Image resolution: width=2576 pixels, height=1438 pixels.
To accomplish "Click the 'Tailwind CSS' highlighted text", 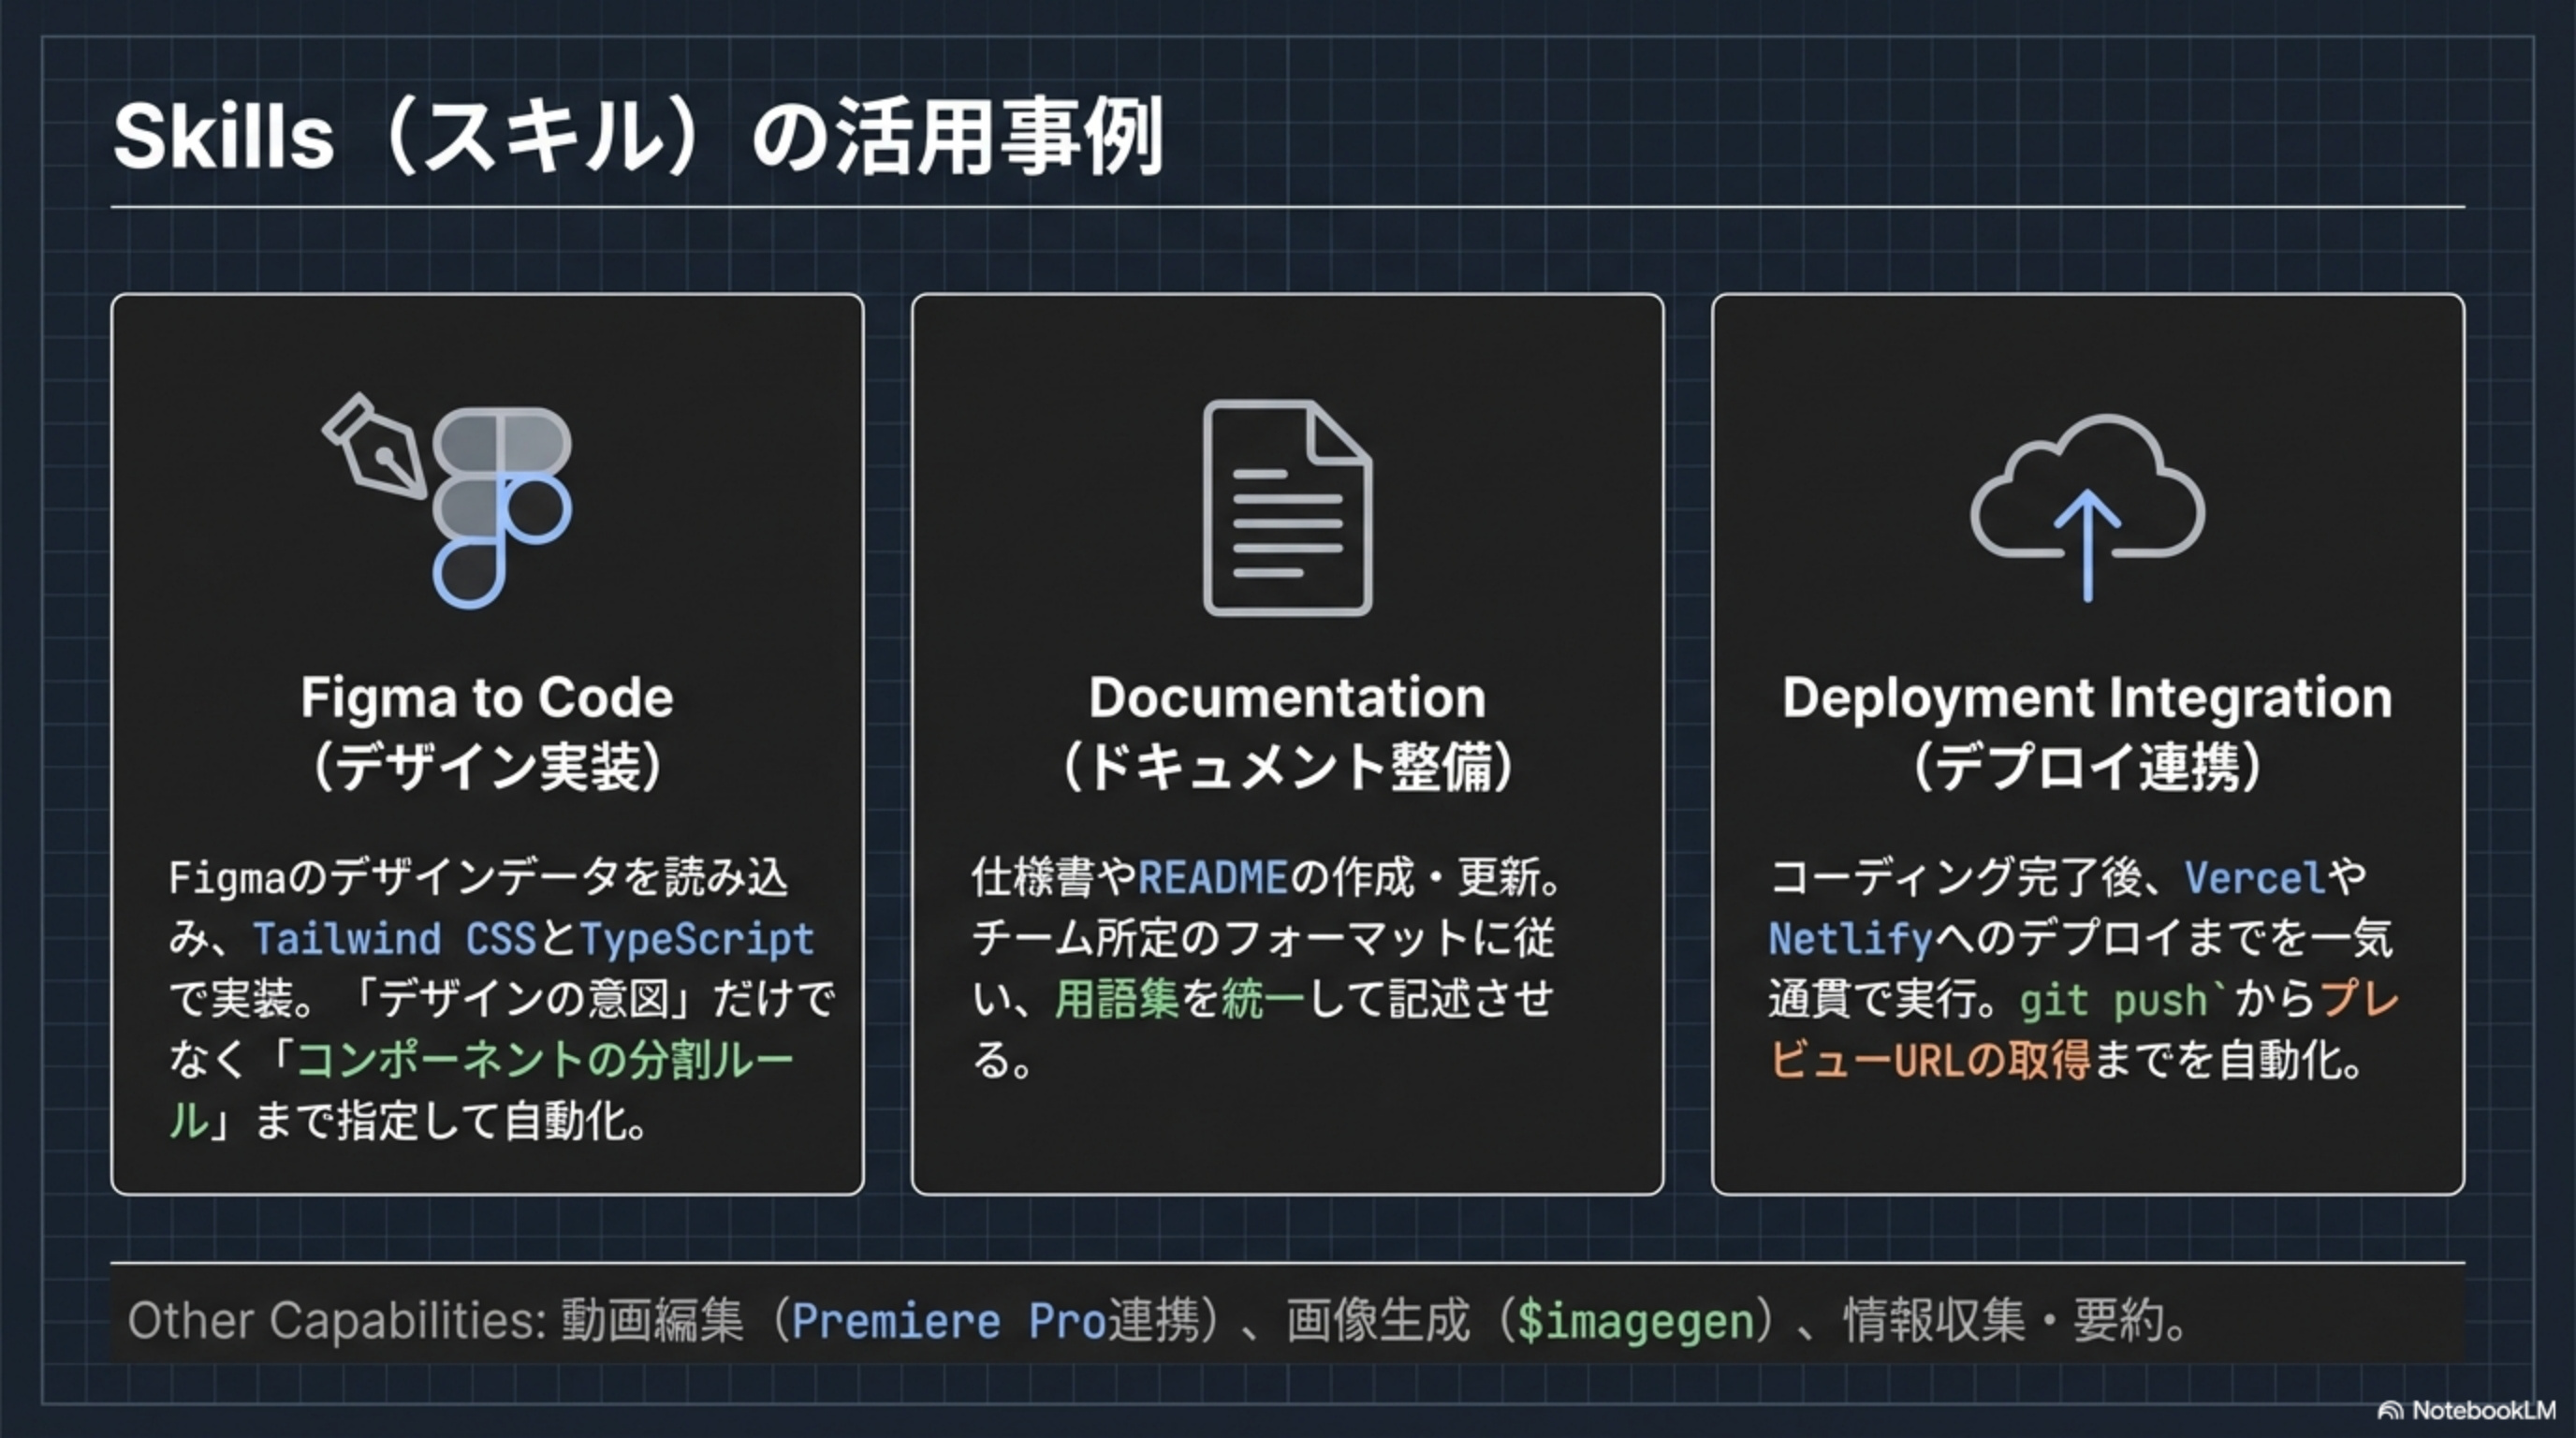I will pyautogui.click(x=395, y=939).
